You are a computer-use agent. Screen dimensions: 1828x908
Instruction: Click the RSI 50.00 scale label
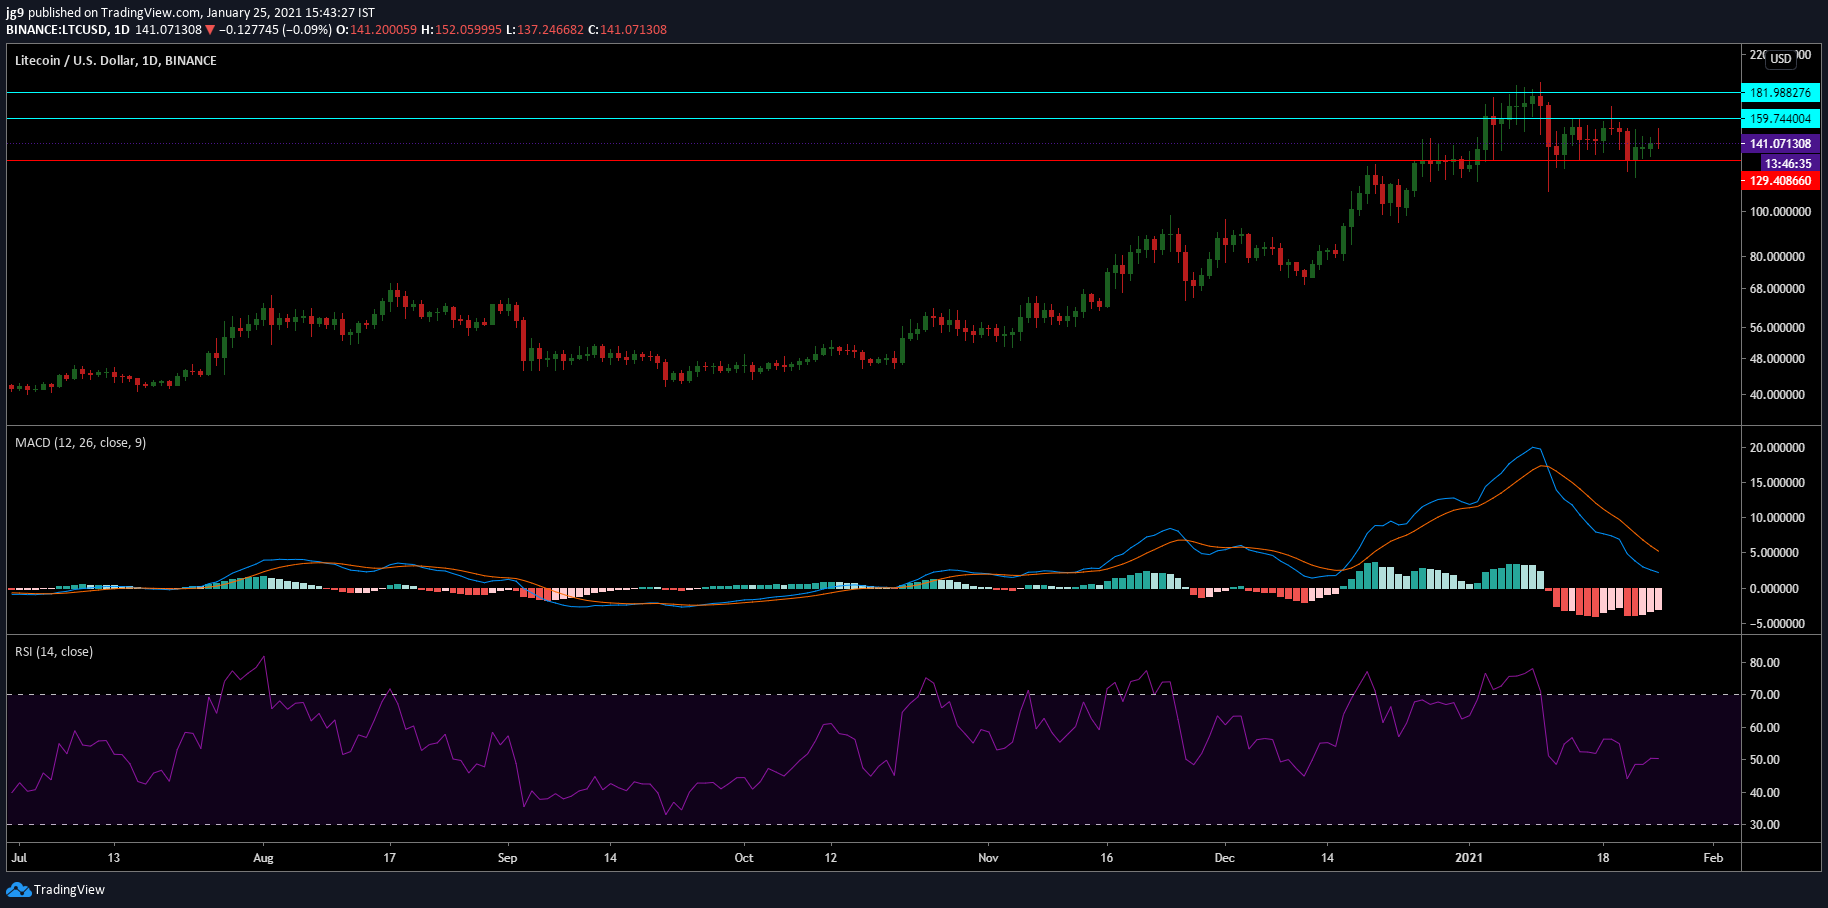point(1764,760)
